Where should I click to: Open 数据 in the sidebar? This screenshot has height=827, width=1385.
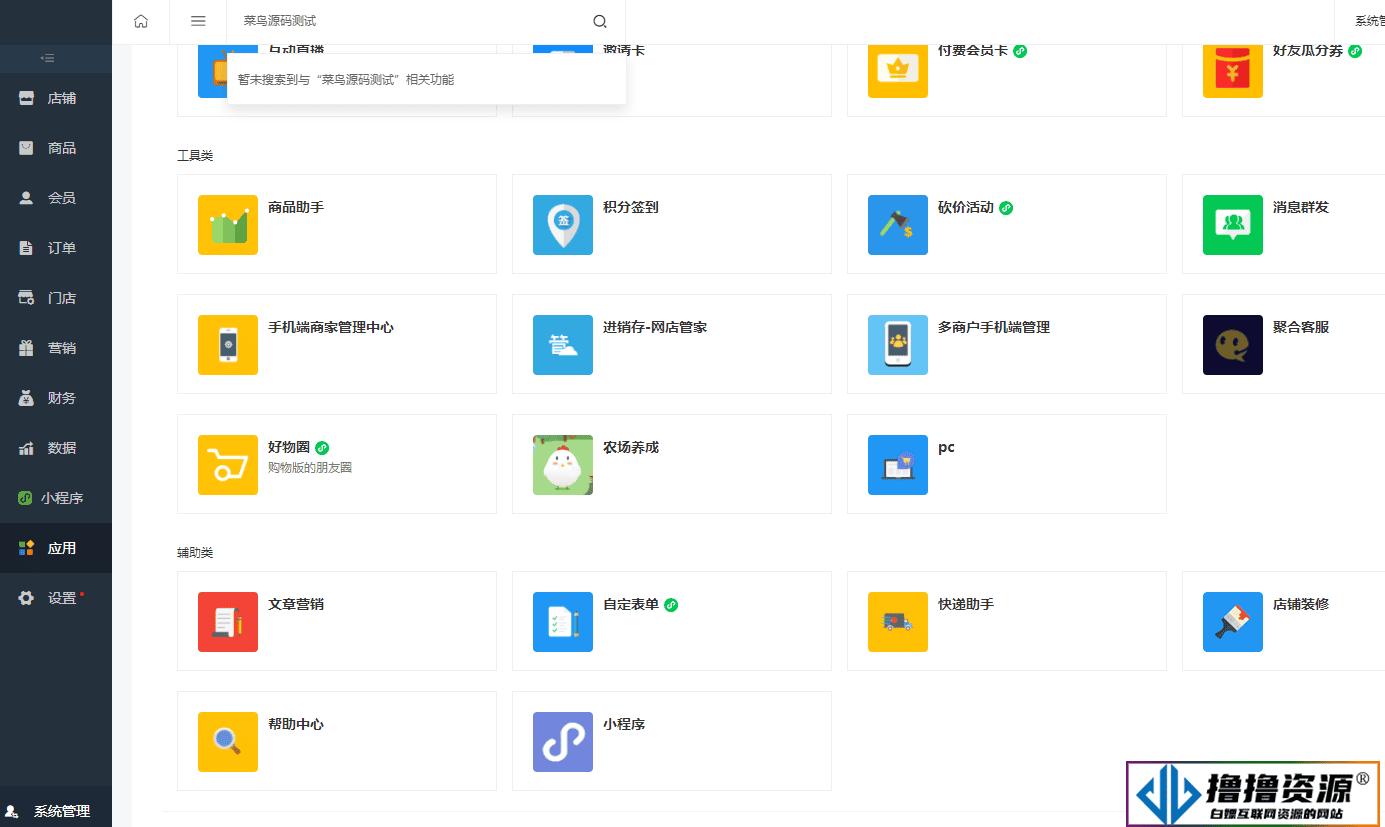56,448
